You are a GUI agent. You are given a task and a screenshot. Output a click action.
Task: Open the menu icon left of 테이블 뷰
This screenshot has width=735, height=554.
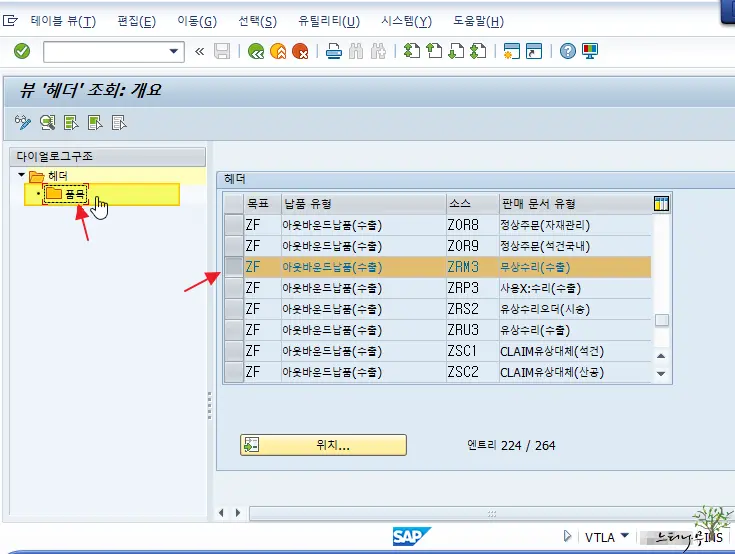(10, 21)
